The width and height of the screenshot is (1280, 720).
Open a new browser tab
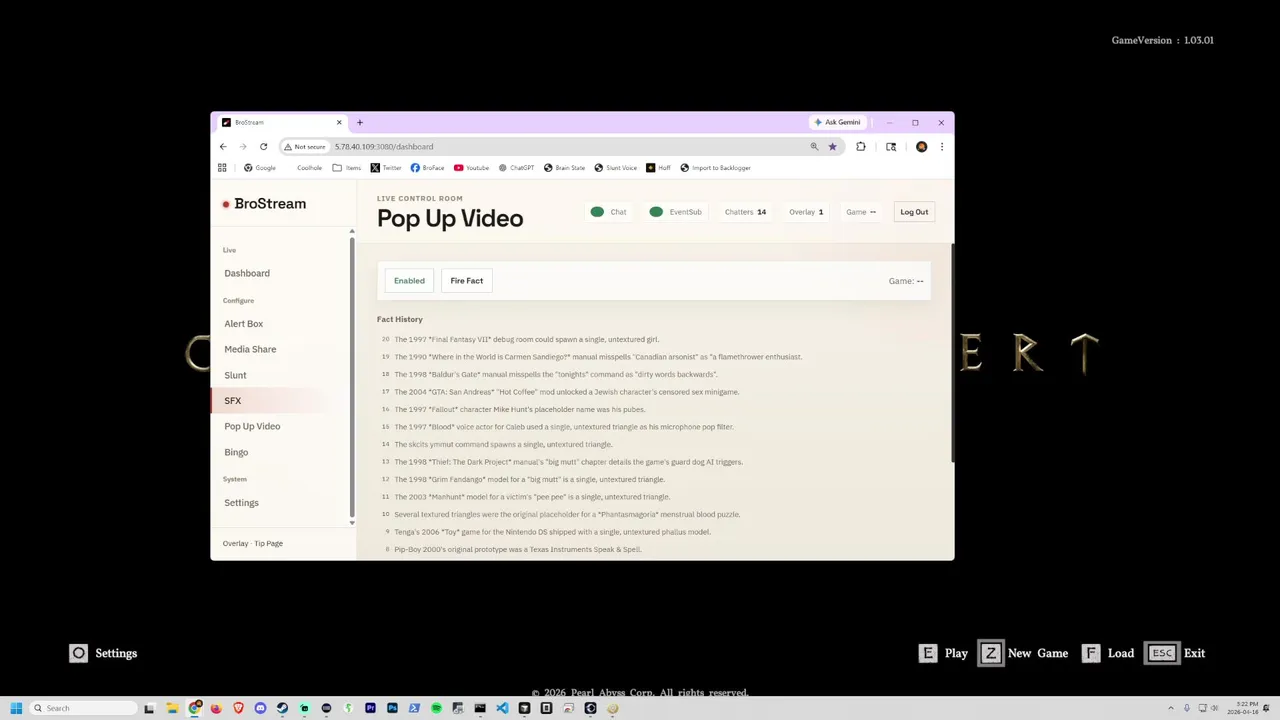point(360,122)
